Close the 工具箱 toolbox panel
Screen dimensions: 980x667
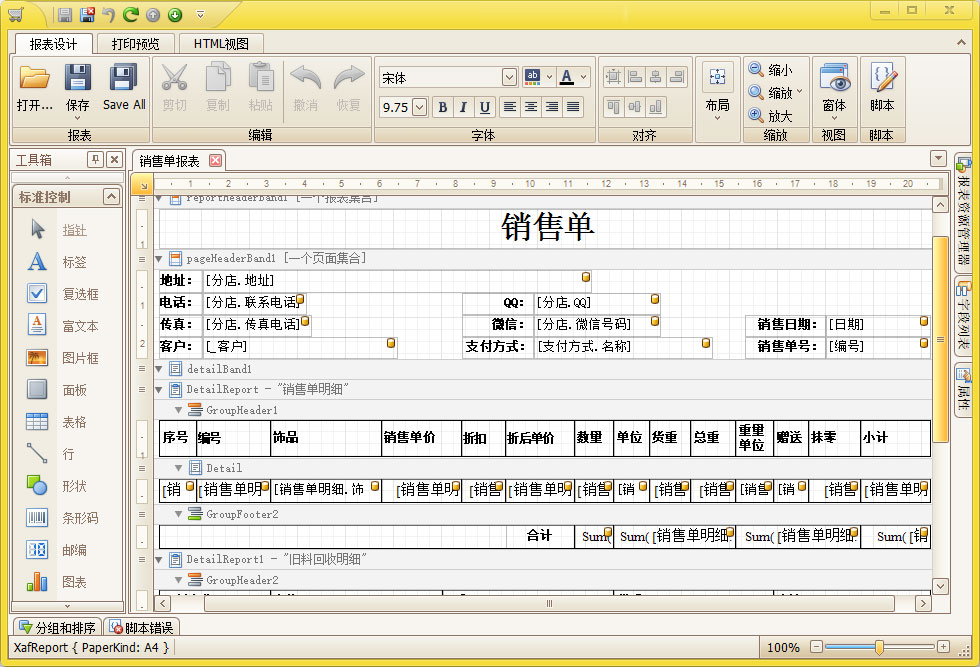[114, 159]
